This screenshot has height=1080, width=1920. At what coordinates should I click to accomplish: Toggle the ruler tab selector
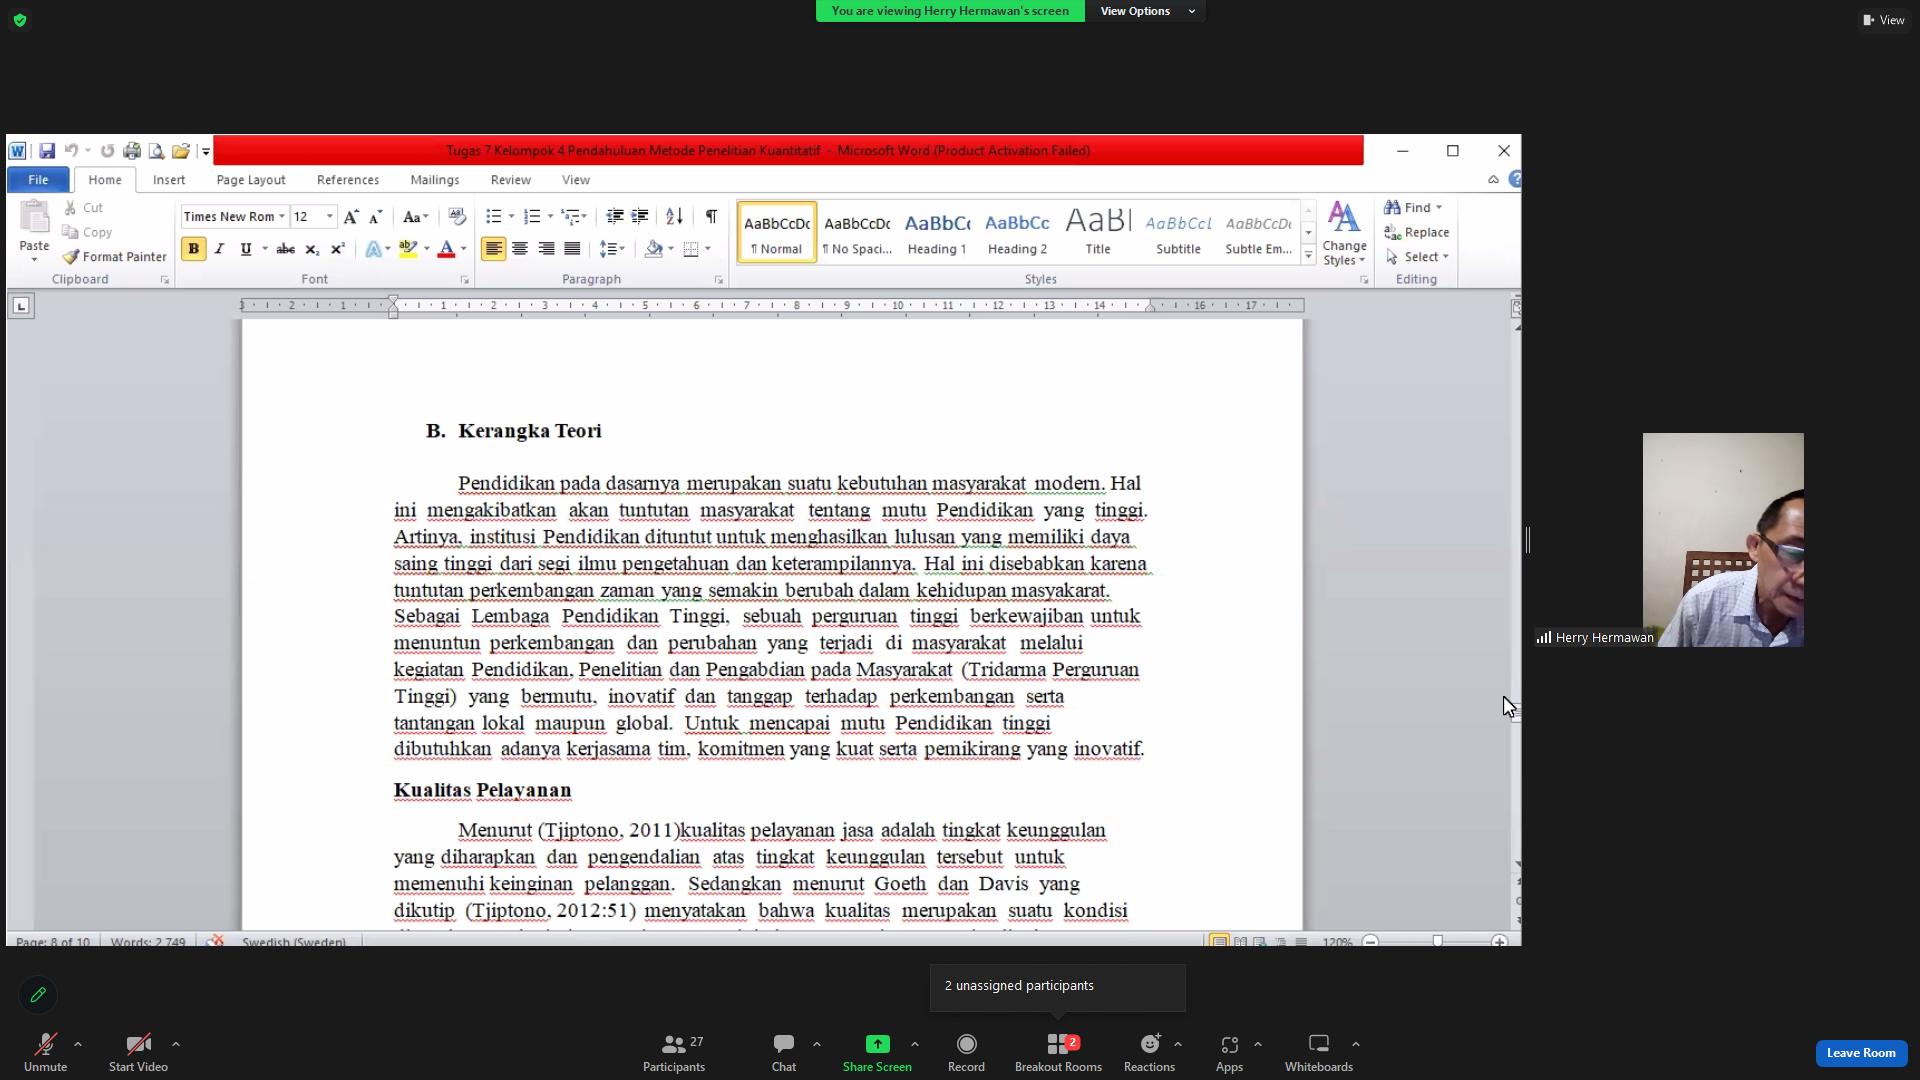[21, 306]
